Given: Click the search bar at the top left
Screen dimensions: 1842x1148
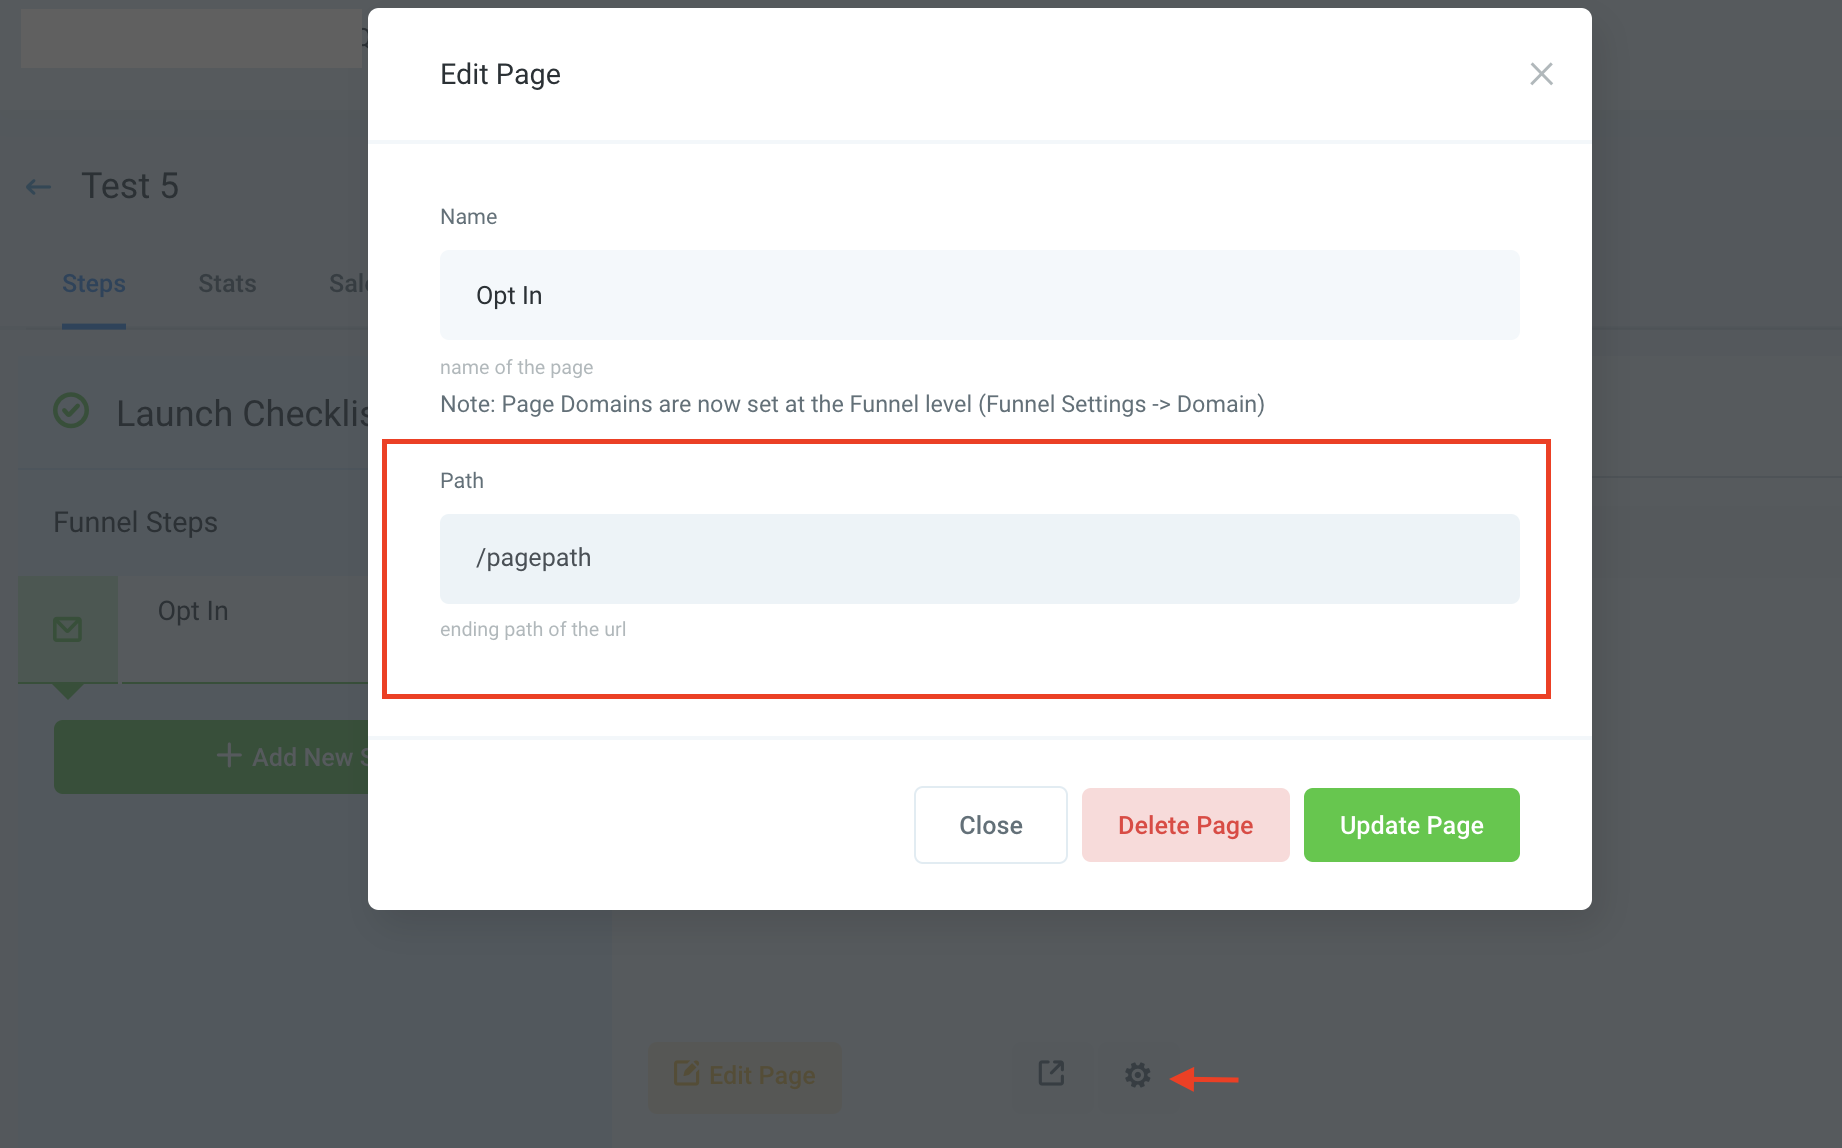Looking at the screenshot, I should 190,37.
